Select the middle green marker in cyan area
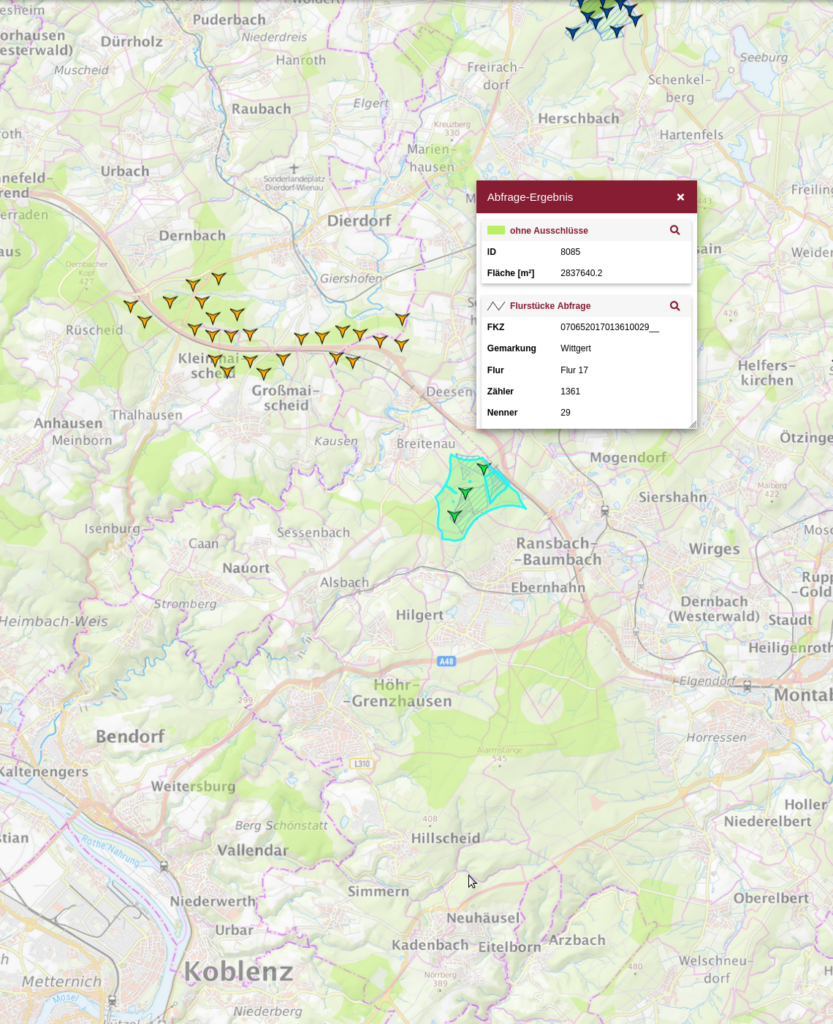Screen dimensions: 833x1024 click(x=464, y=492)
